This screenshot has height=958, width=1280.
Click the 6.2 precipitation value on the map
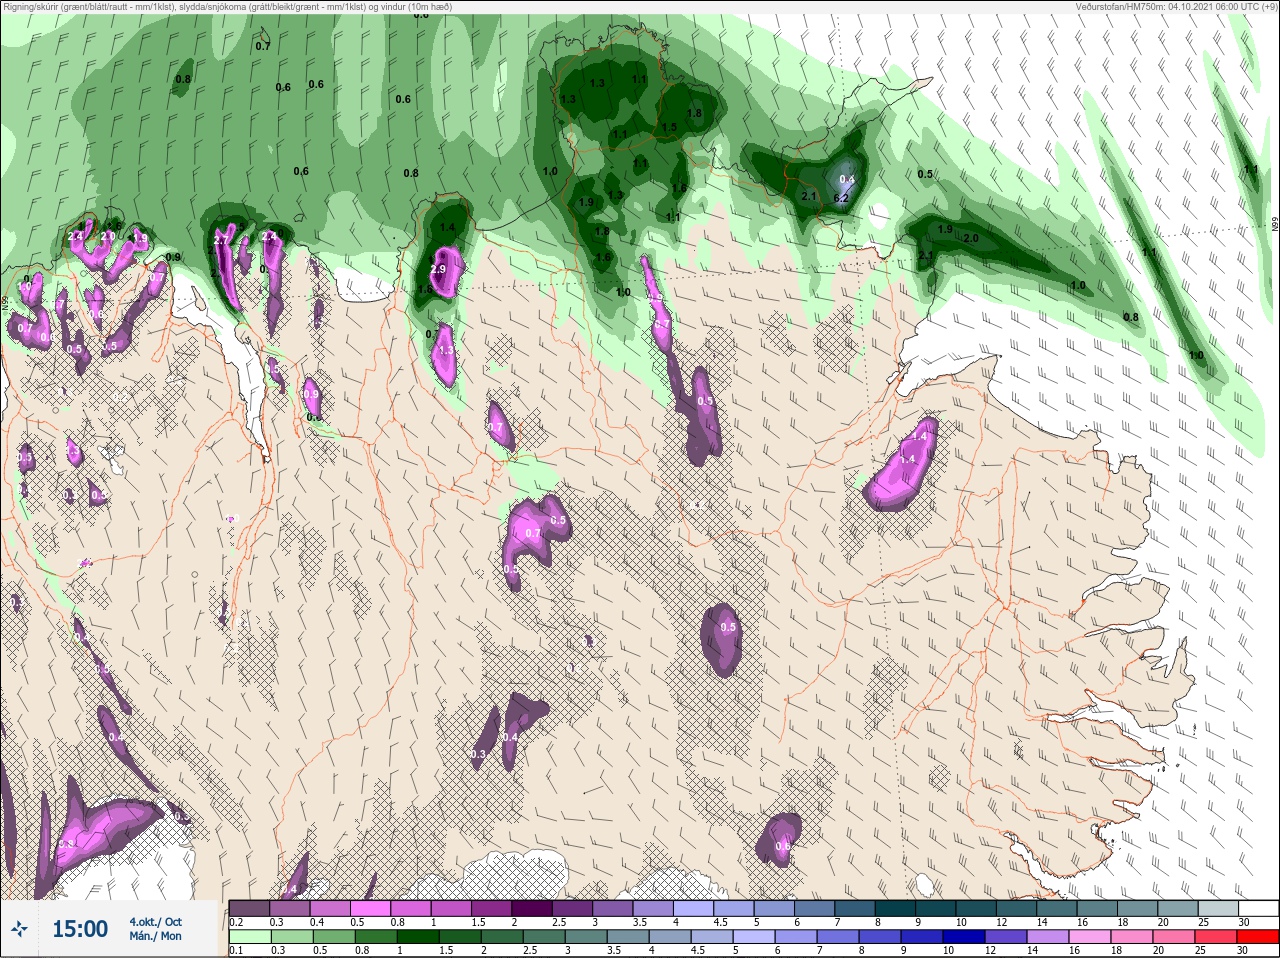(x=841, y=198)
